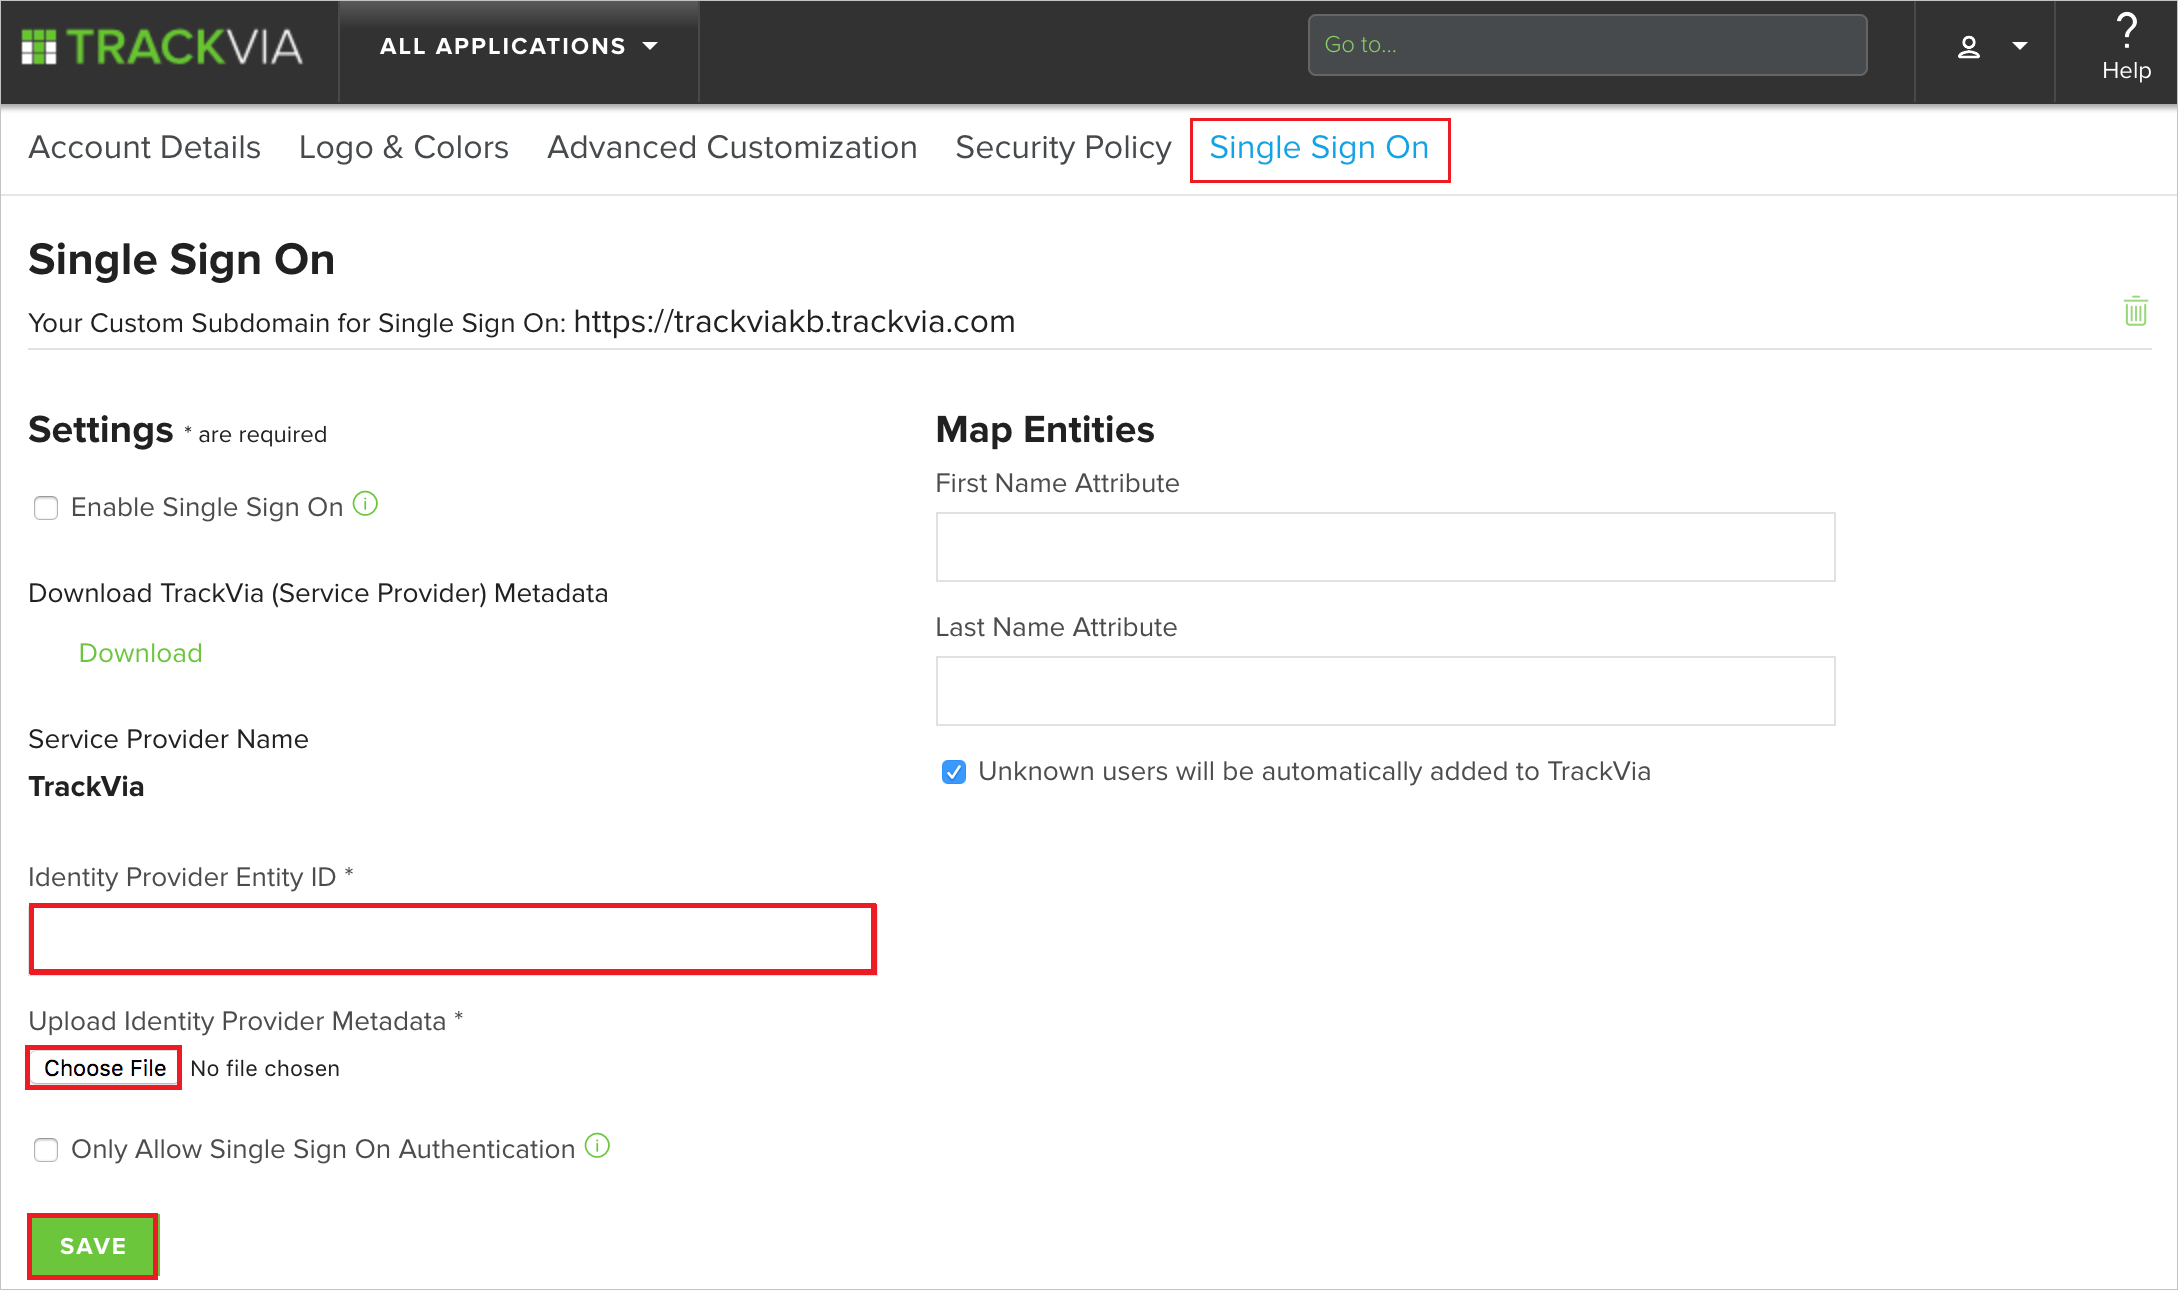2178x1290 pixels.
Task: Expand the account menu chevron
Action: (x=2020, y=46)
